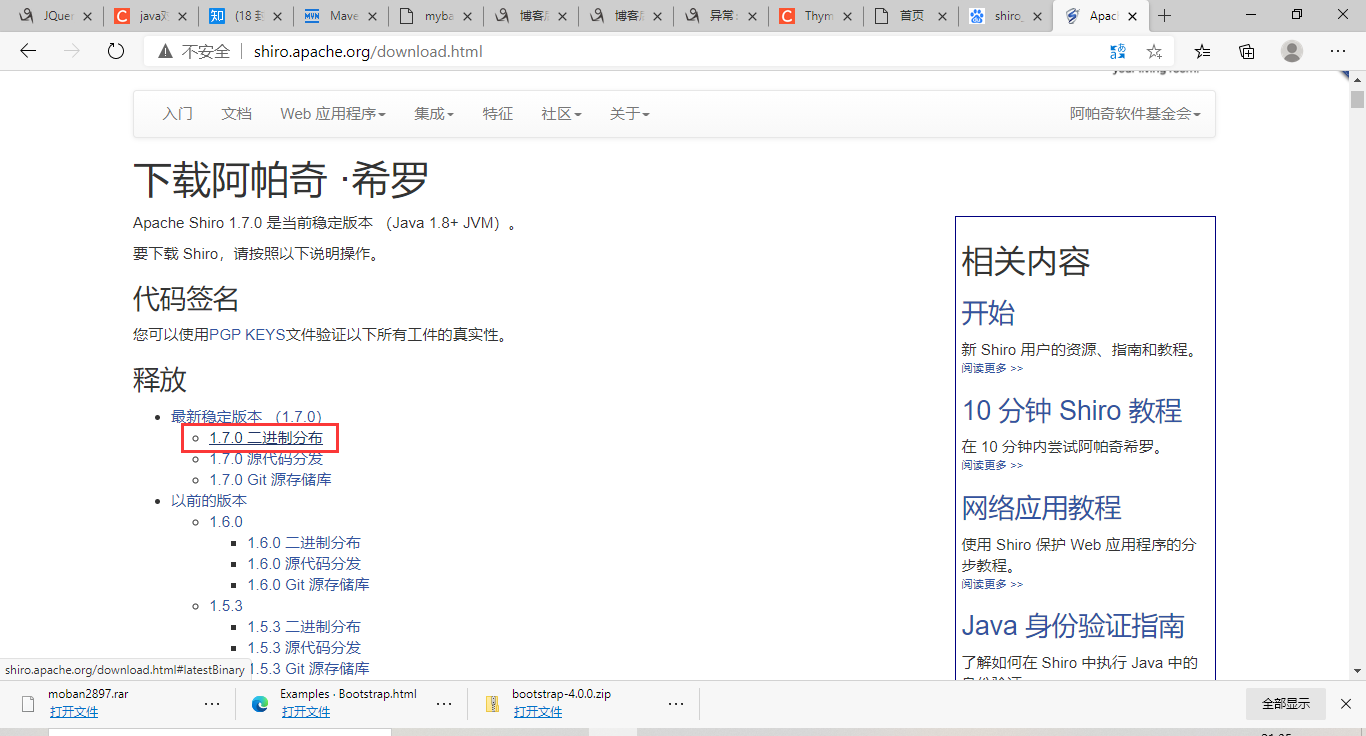The width and height of the screenshot is (1366, 736).
Task: Click the Edge icon for Examples · Bootstrap.html
Action: tap(260, 703)
